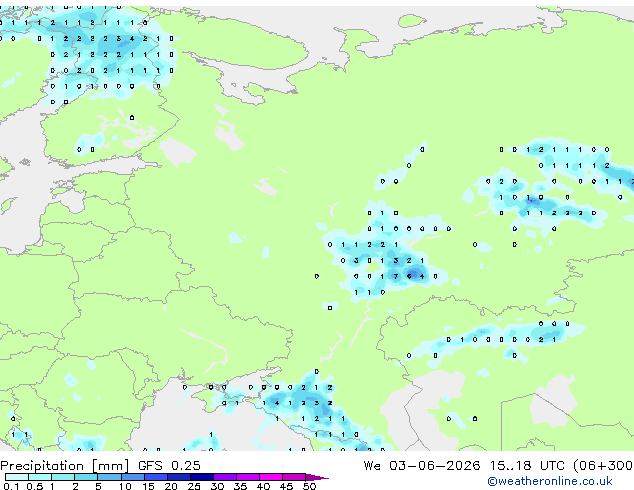Click legend scale number '0.5'
The height and width of the screenshot is (490, 634).
point(34,486)
